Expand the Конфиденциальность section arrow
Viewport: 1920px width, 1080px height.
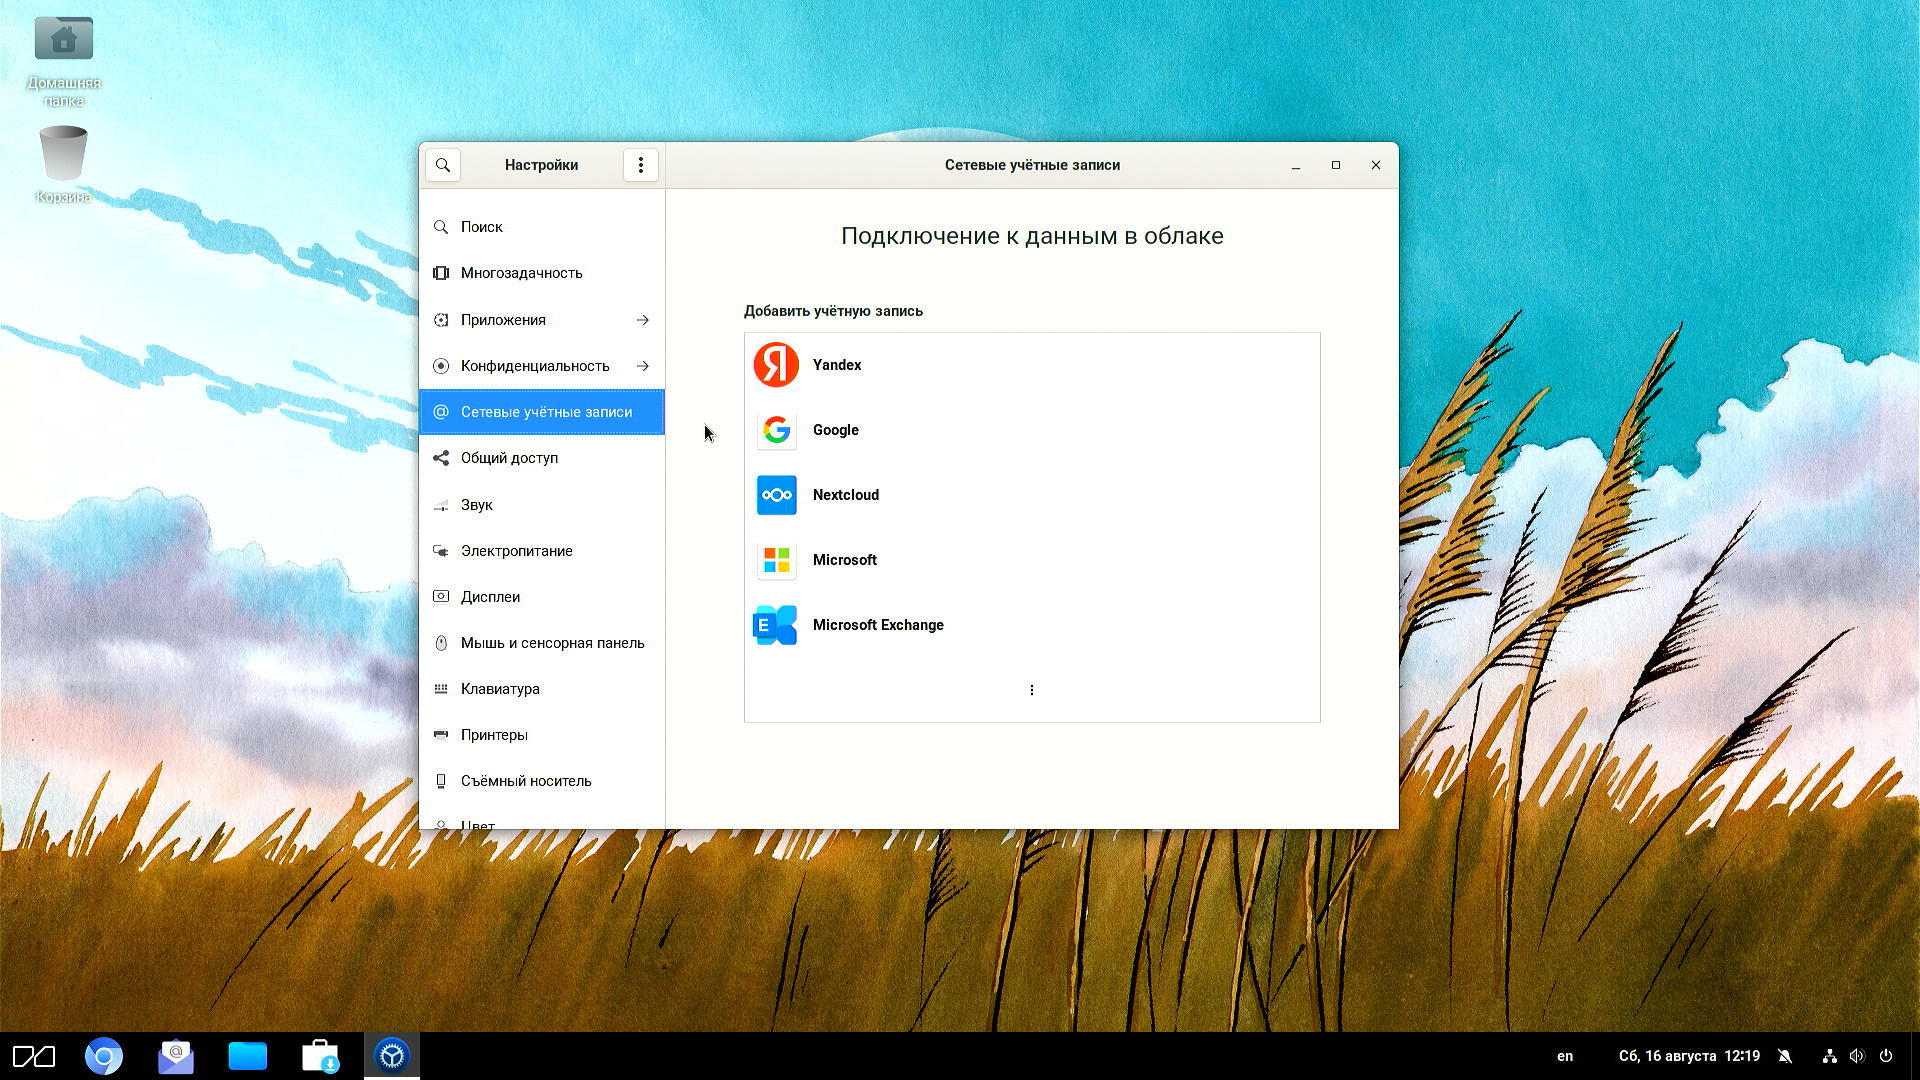coord(643,366)
